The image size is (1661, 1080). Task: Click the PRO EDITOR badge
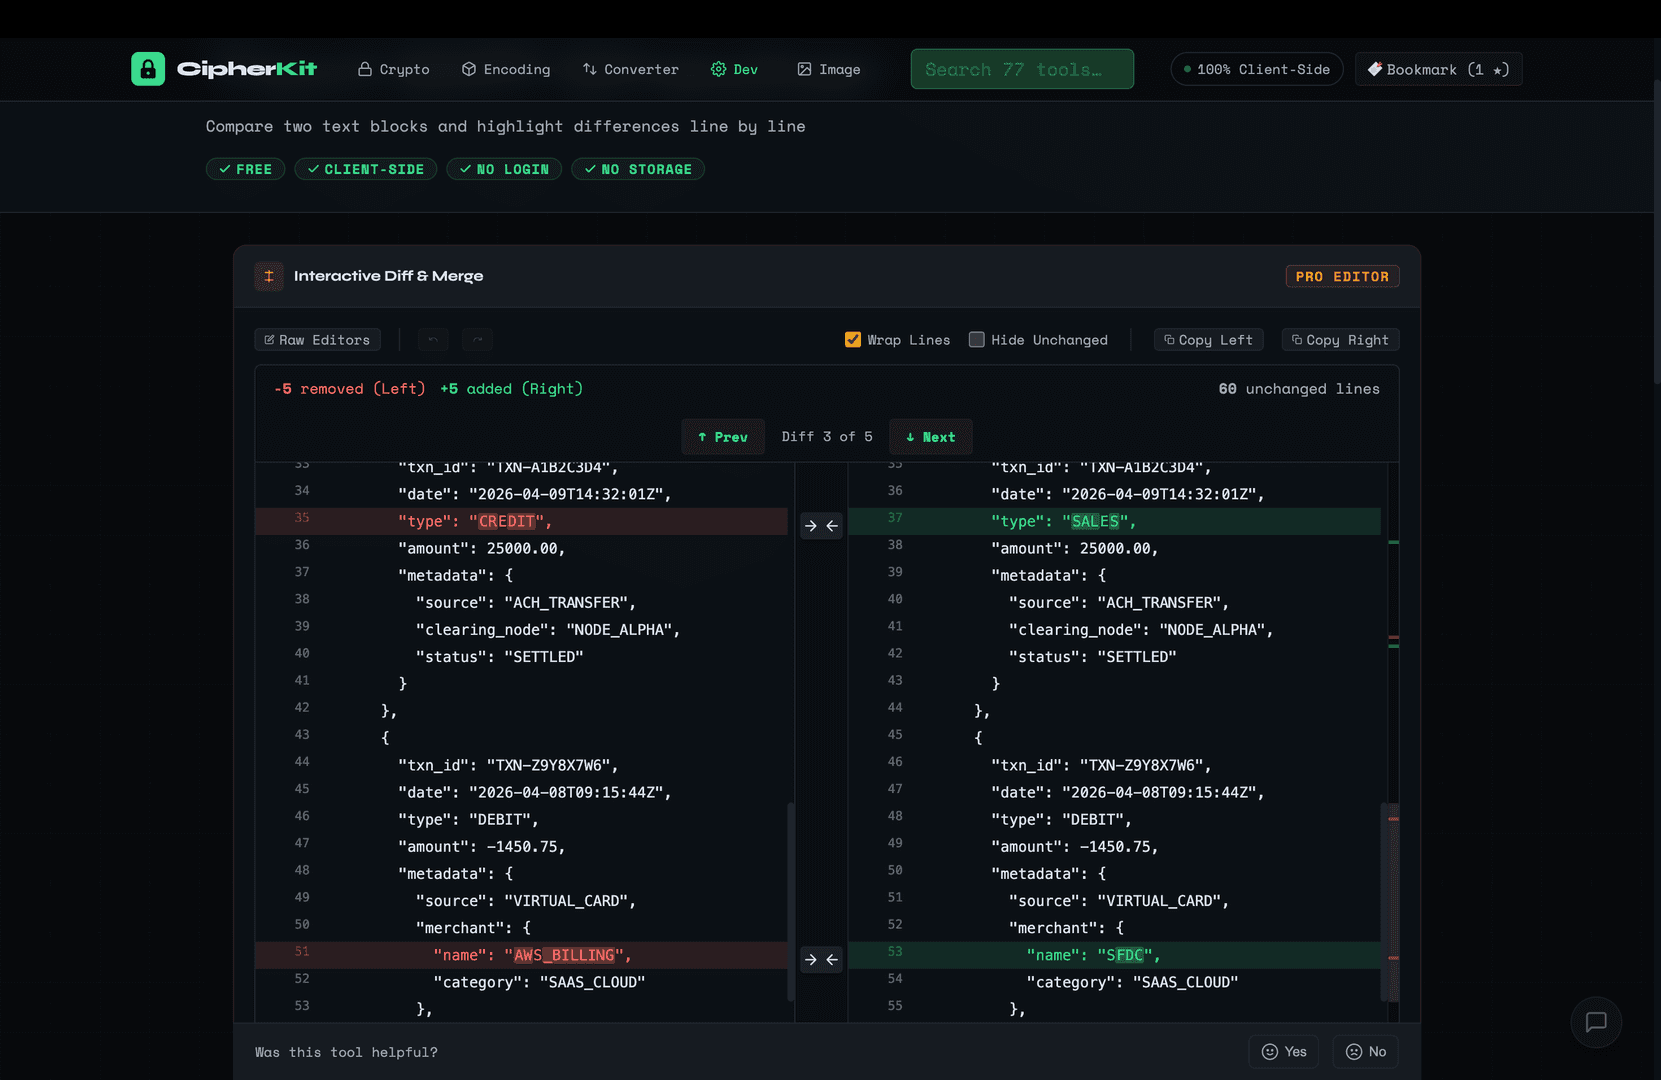(x=1342, y=277)
